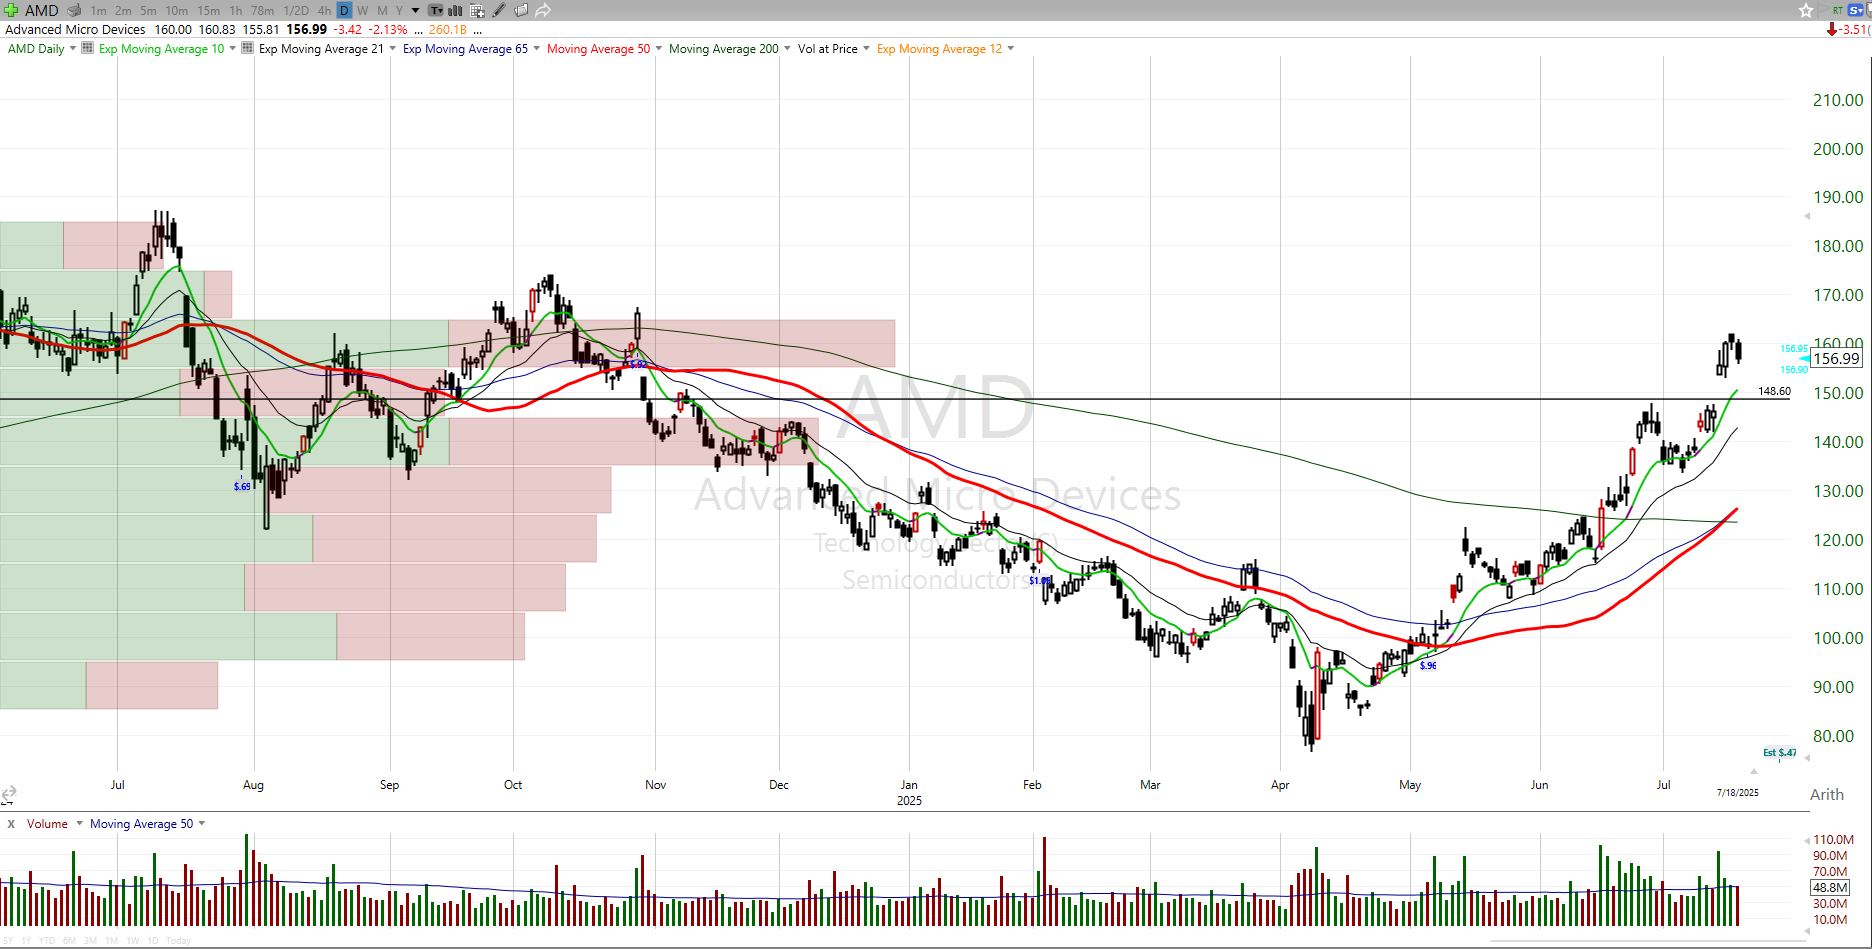Open the text drawing tool (T) icon
This screenshot has height=949, width=1872.
pos(436,11)
